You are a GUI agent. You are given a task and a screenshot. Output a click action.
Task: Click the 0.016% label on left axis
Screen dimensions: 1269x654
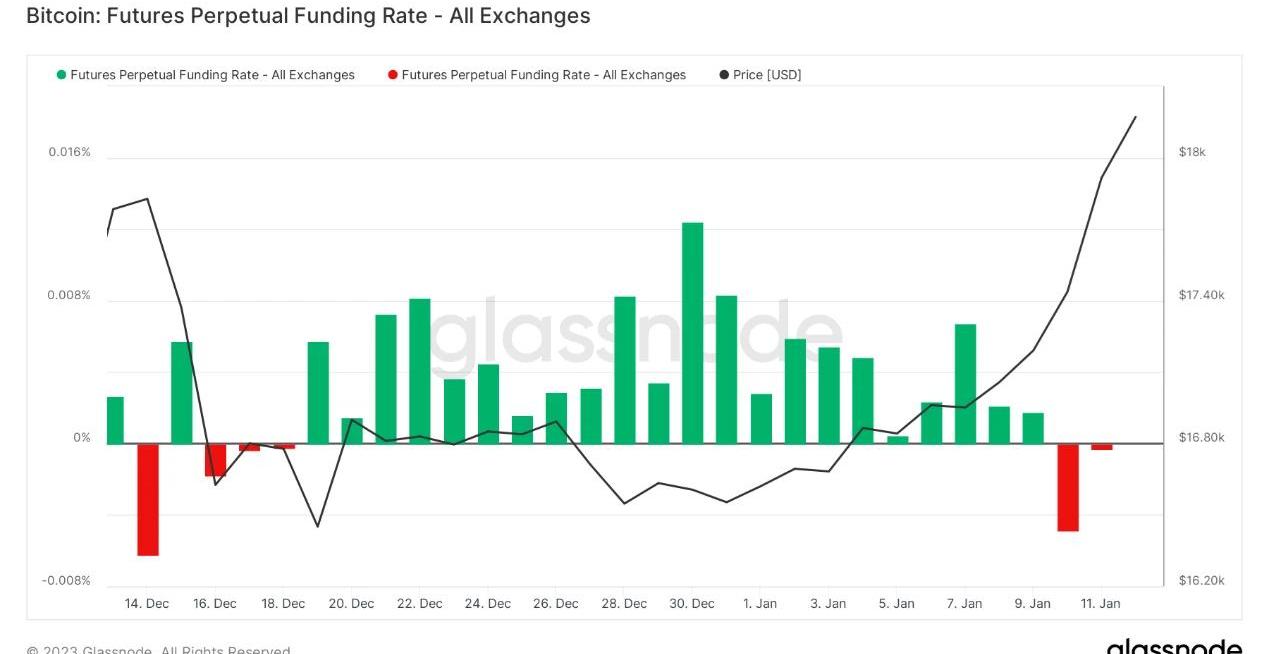tap(69, 152)
